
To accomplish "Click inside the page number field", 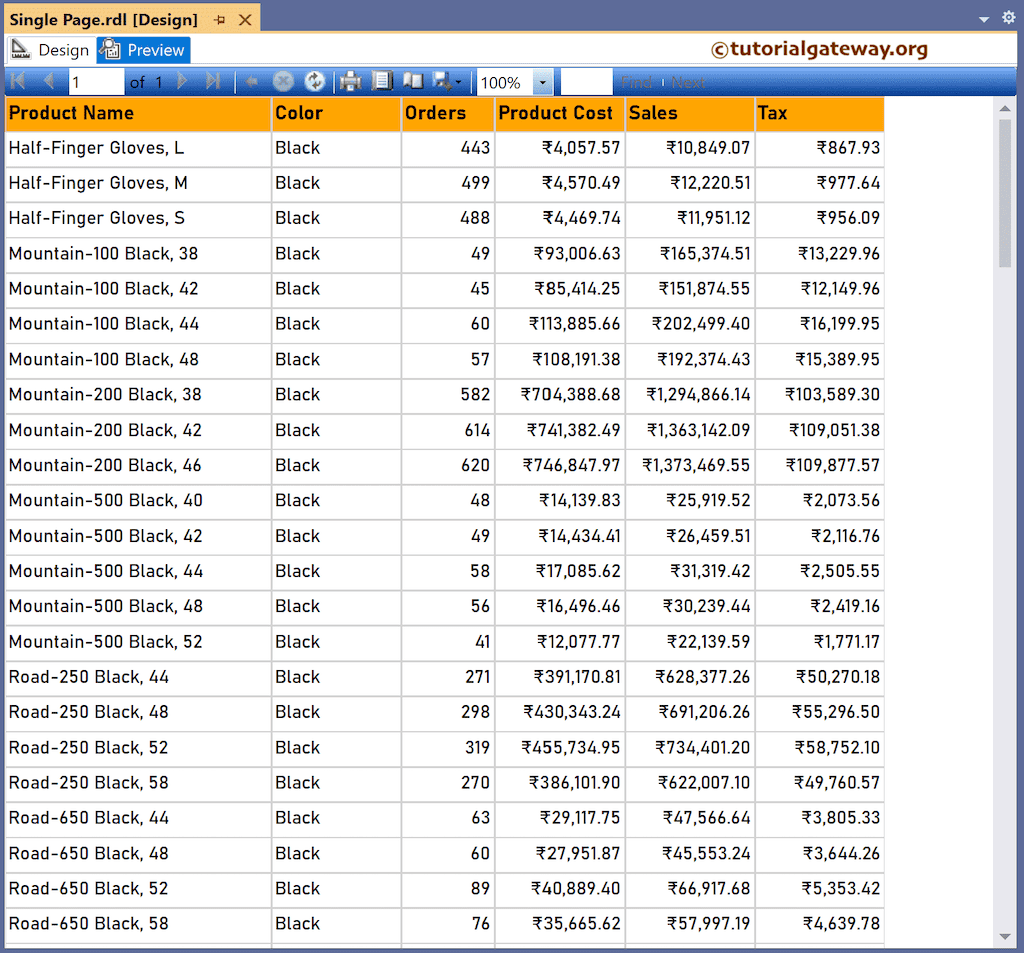I will pyautogui.click(x=95, y=81).
